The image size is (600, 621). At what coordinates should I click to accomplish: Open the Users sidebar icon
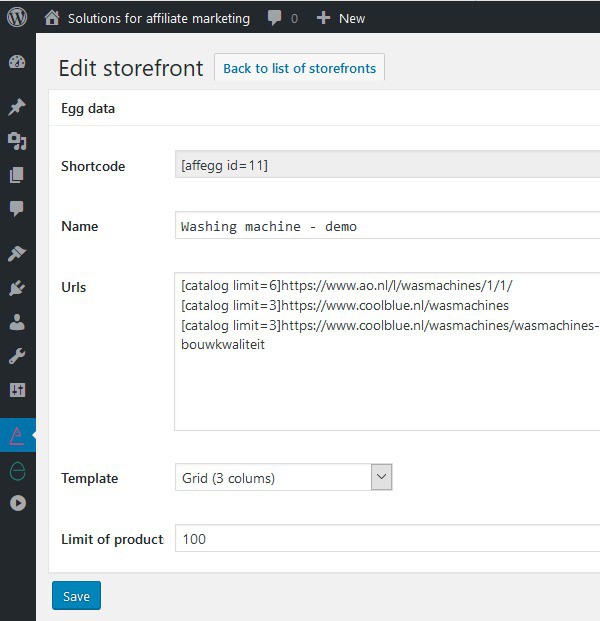point(17,323)
